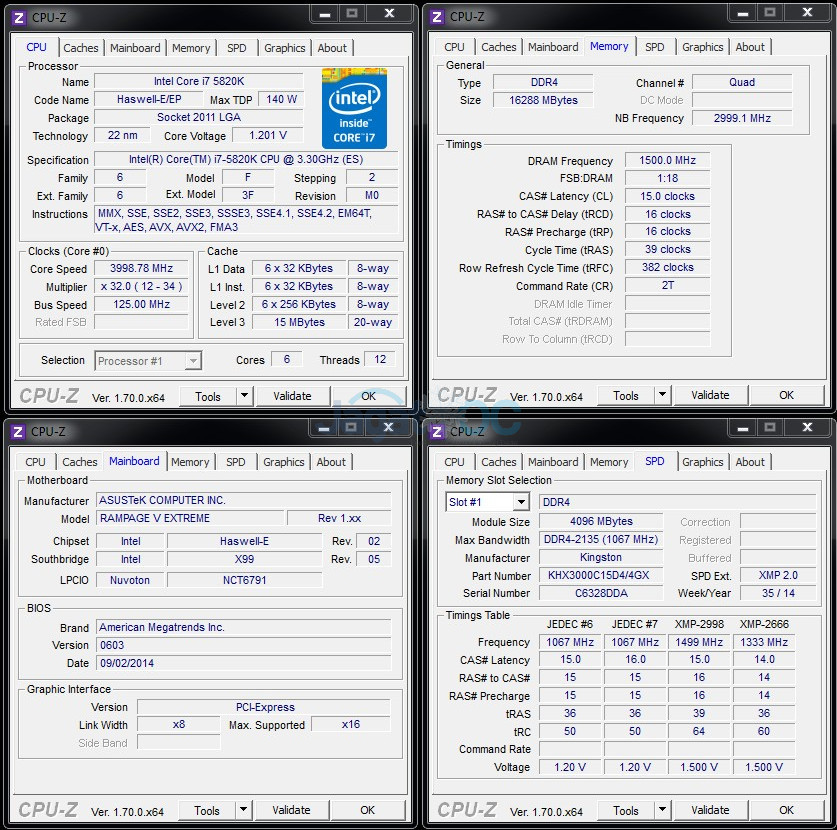Open Caches tab in the Memory window

tap(499, 47)
